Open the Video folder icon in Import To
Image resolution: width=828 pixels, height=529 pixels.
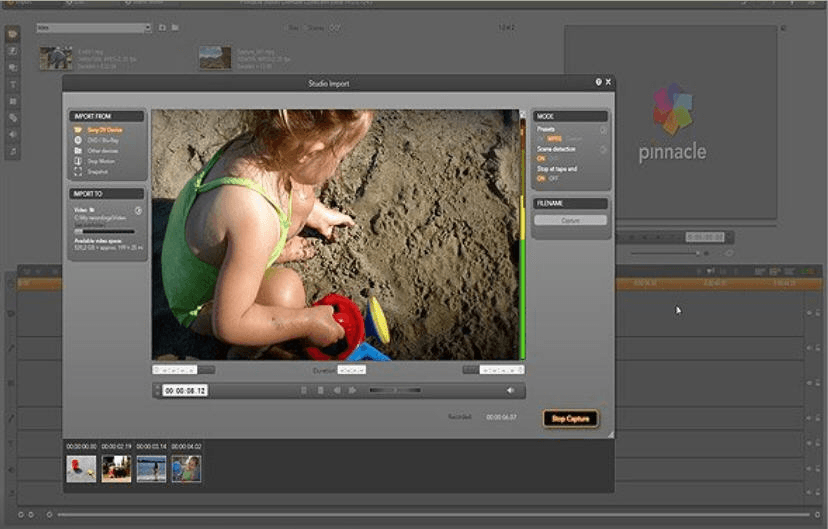click(x=93, y=210)
